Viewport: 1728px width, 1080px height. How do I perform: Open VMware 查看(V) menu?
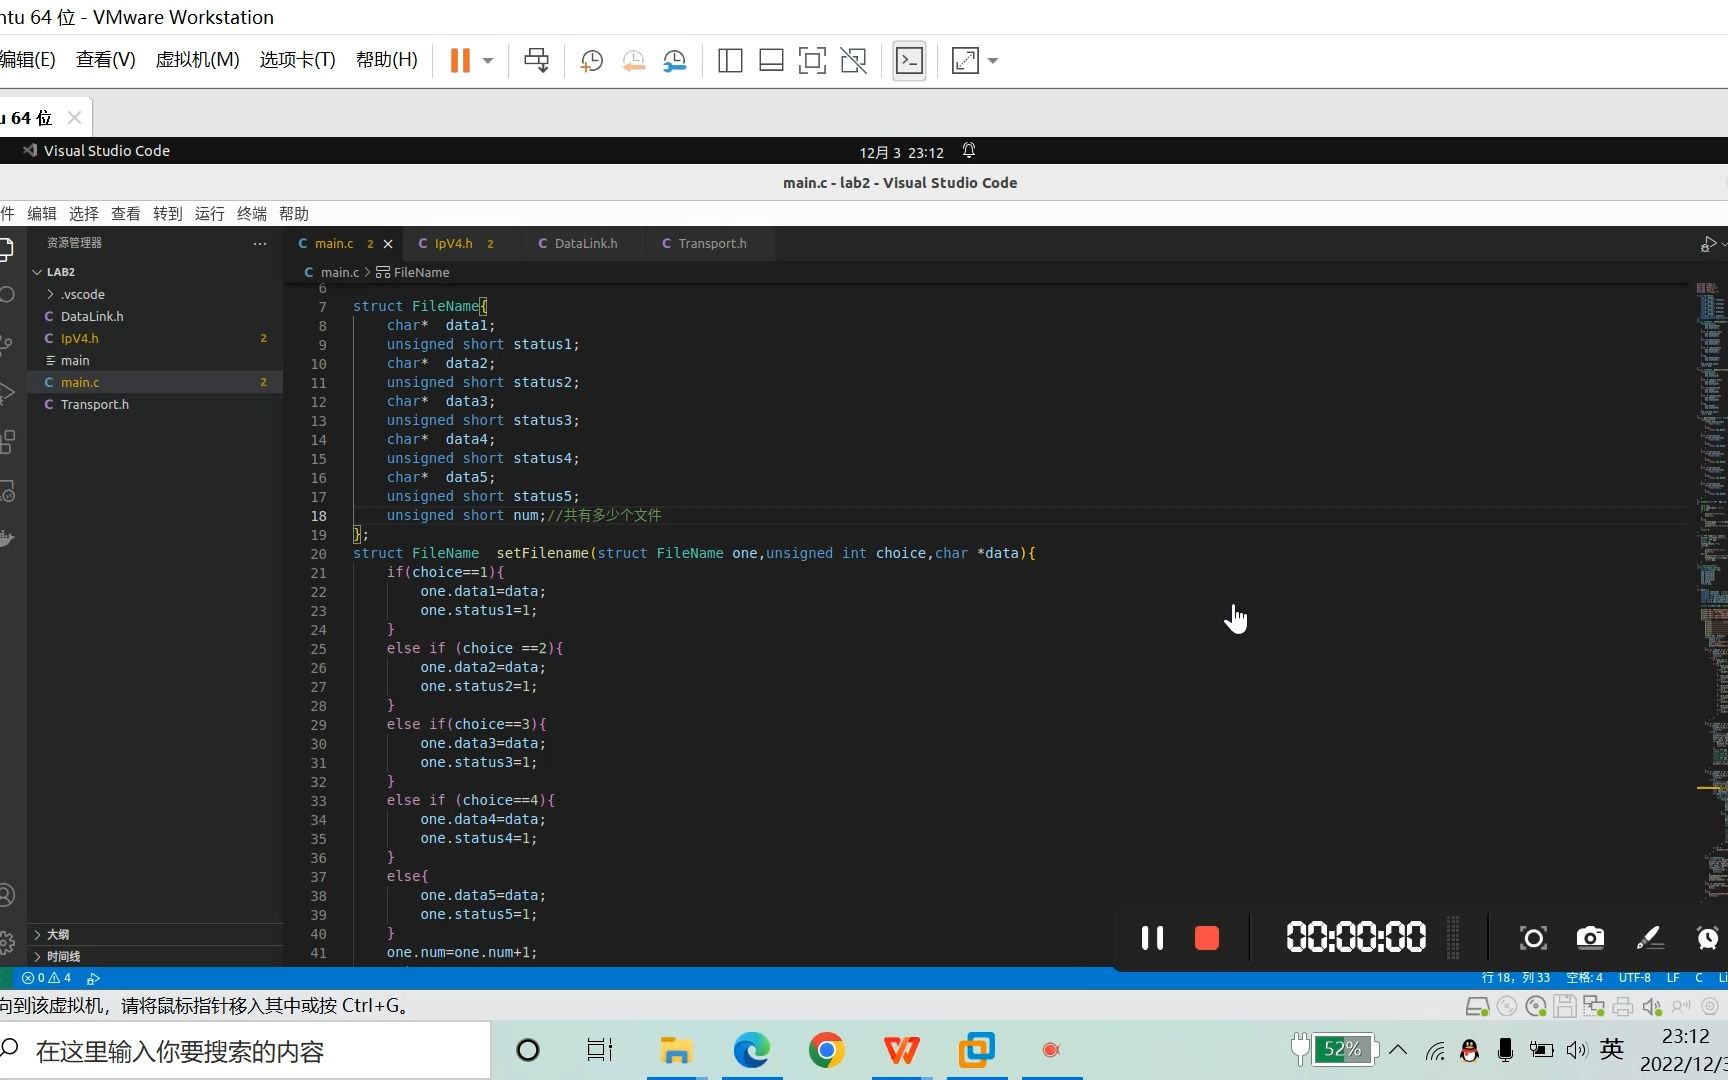pyautogui.click(x=106, y=60)
